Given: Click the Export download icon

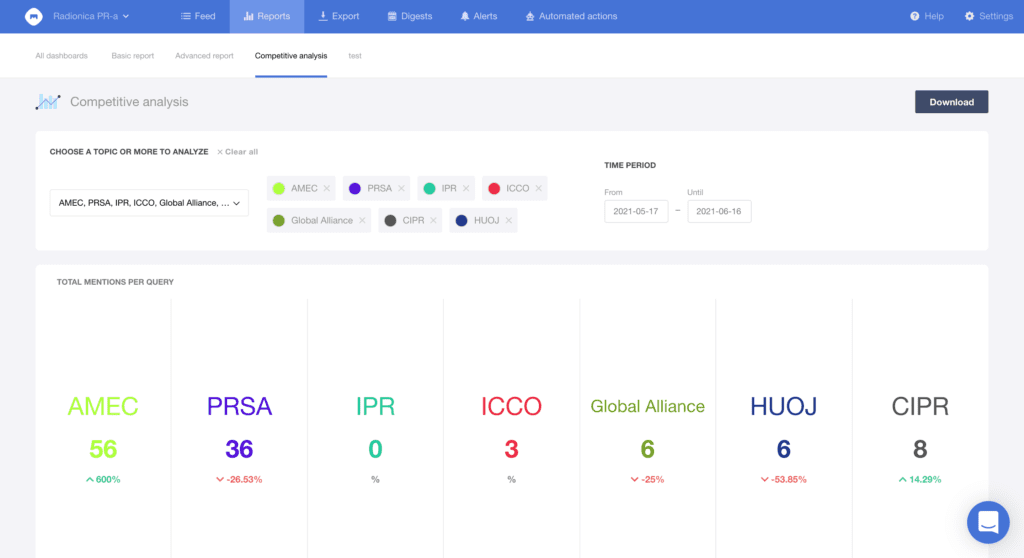Looking at the screenshot, I should [323, 17].
